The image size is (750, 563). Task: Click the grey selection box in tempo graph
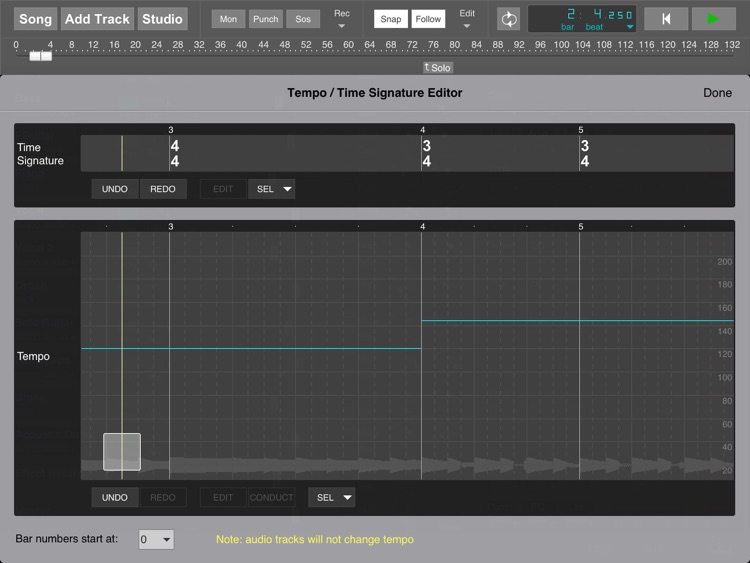122,452
